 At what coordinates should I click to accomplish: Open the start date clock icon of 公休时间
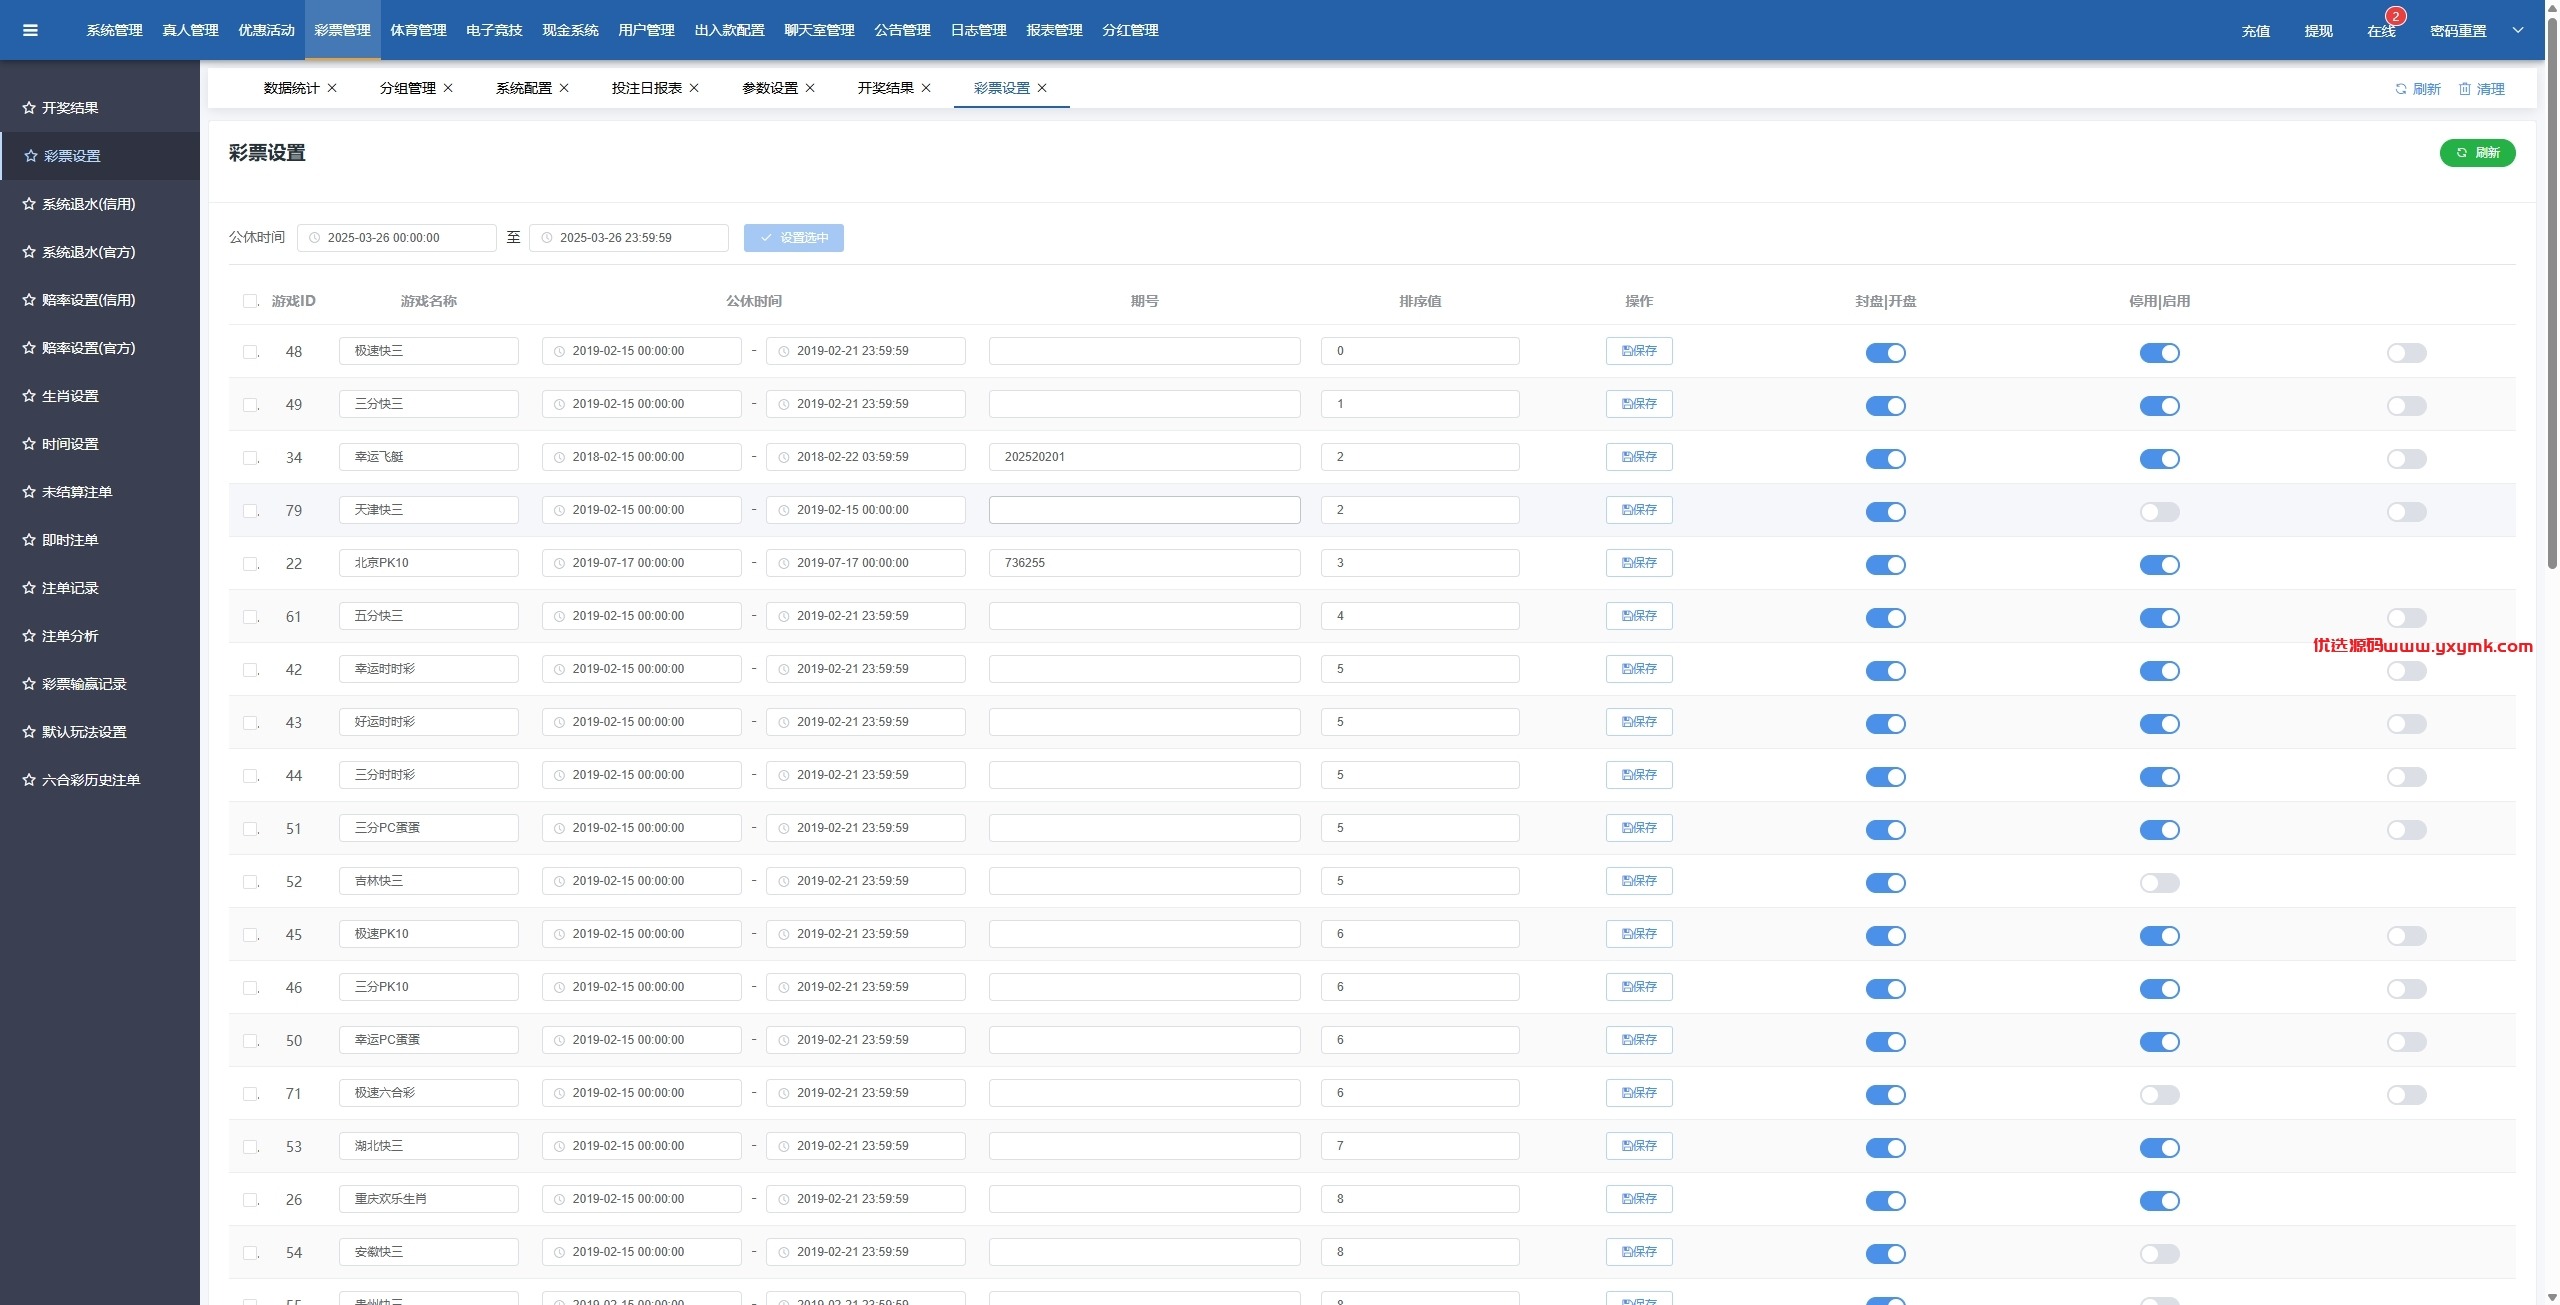coord(315,238)
